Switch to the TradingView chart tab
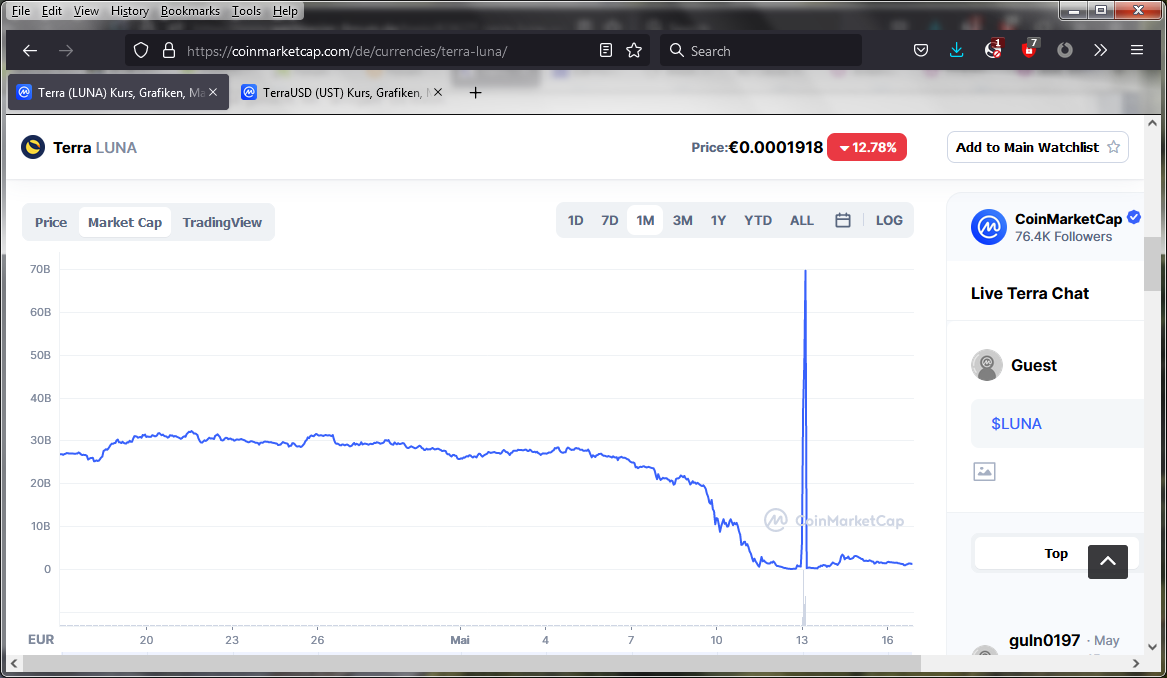Viewport: 1167px width, 678px height. pyautogui.click(x=222, y=223)
